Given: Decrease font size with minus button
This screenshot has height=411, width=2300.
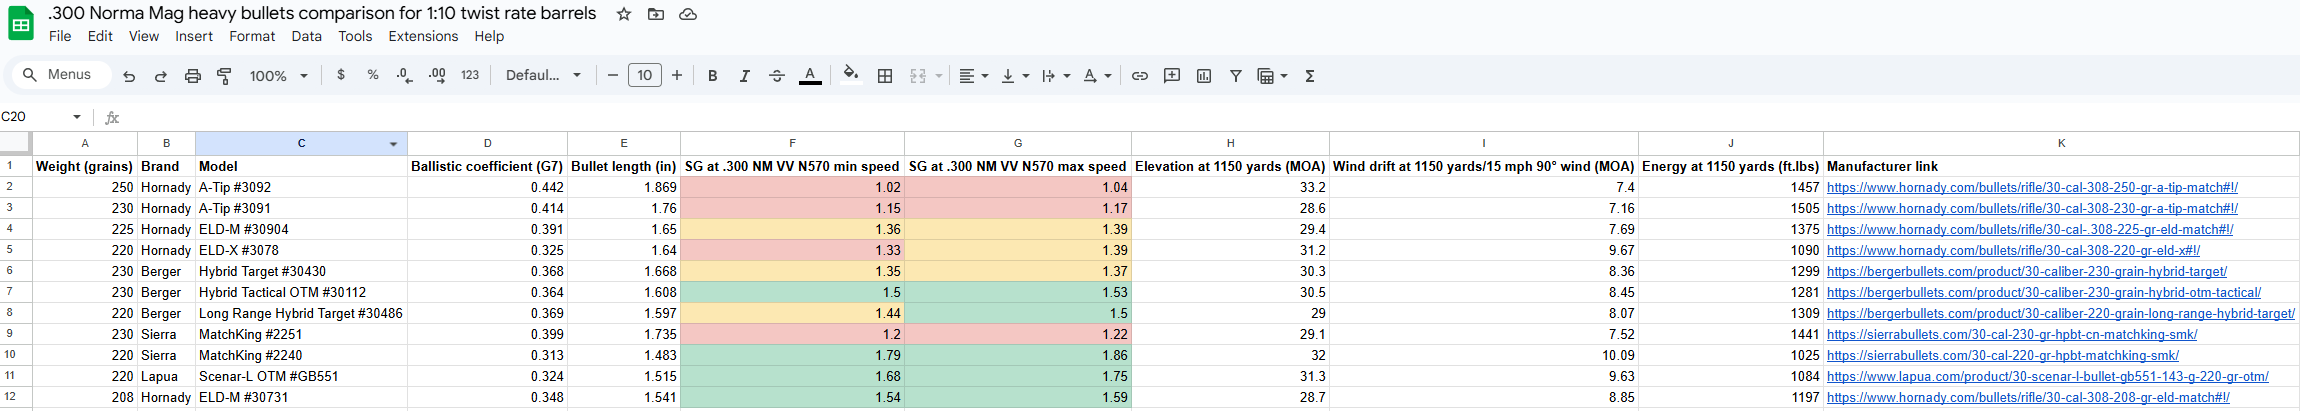Looking at the screenshot, I should 613,75.
